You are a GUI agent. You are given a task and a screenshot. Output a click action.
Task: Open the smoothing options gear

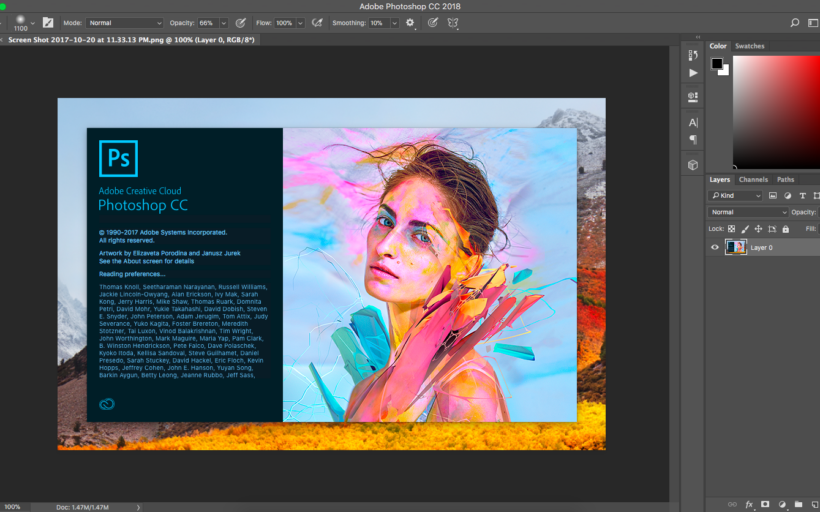pos(409,22)
